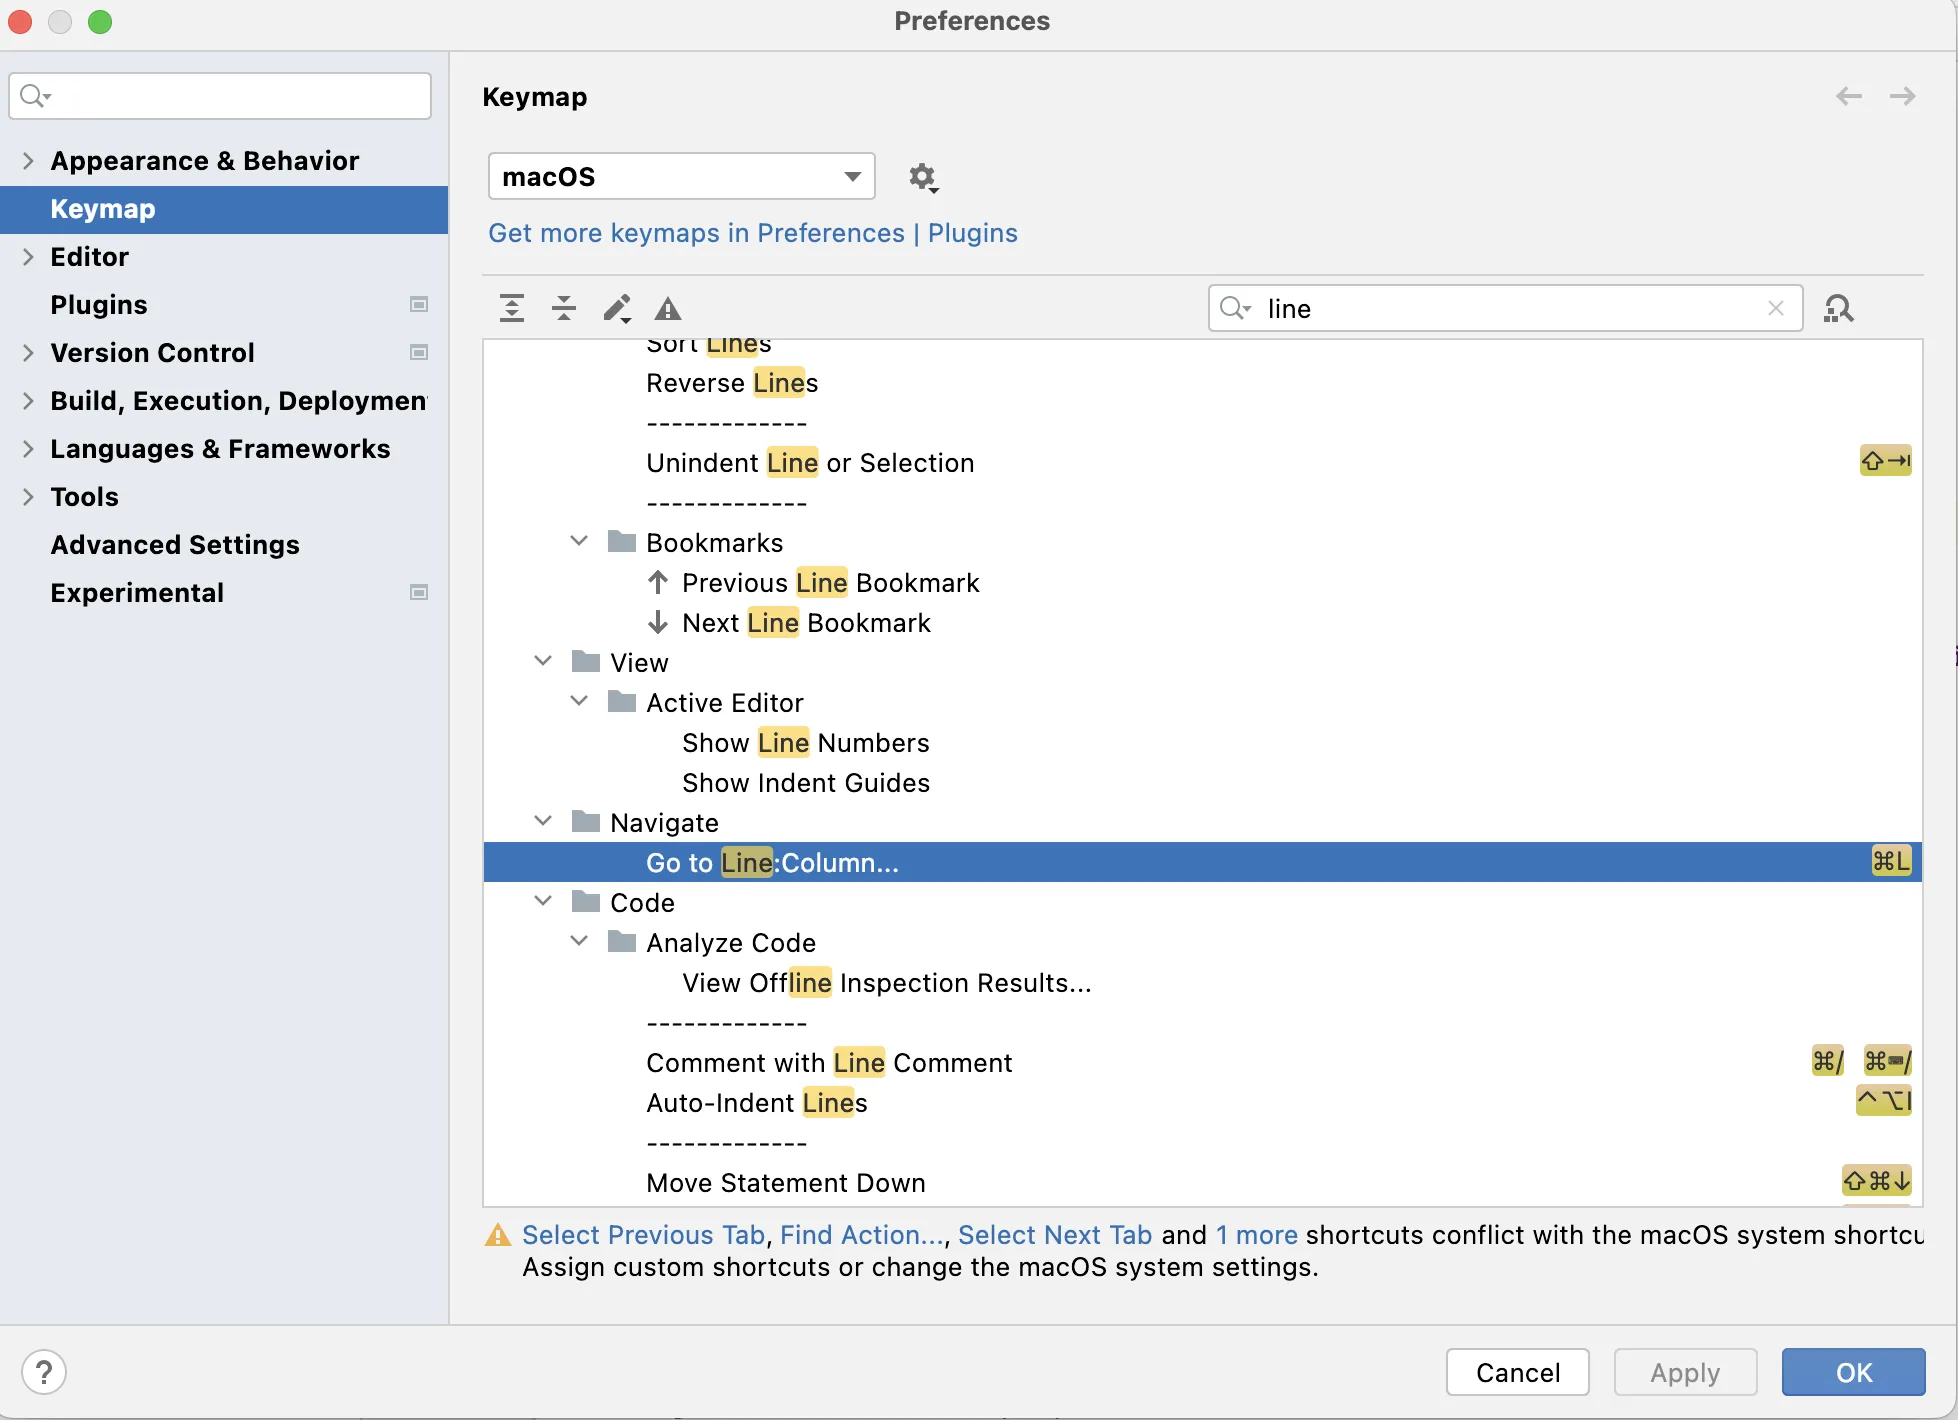Viewport: 1958px width, 1420px height.
Task: Open the help question mark
Action: click(x=44, y=1372)
